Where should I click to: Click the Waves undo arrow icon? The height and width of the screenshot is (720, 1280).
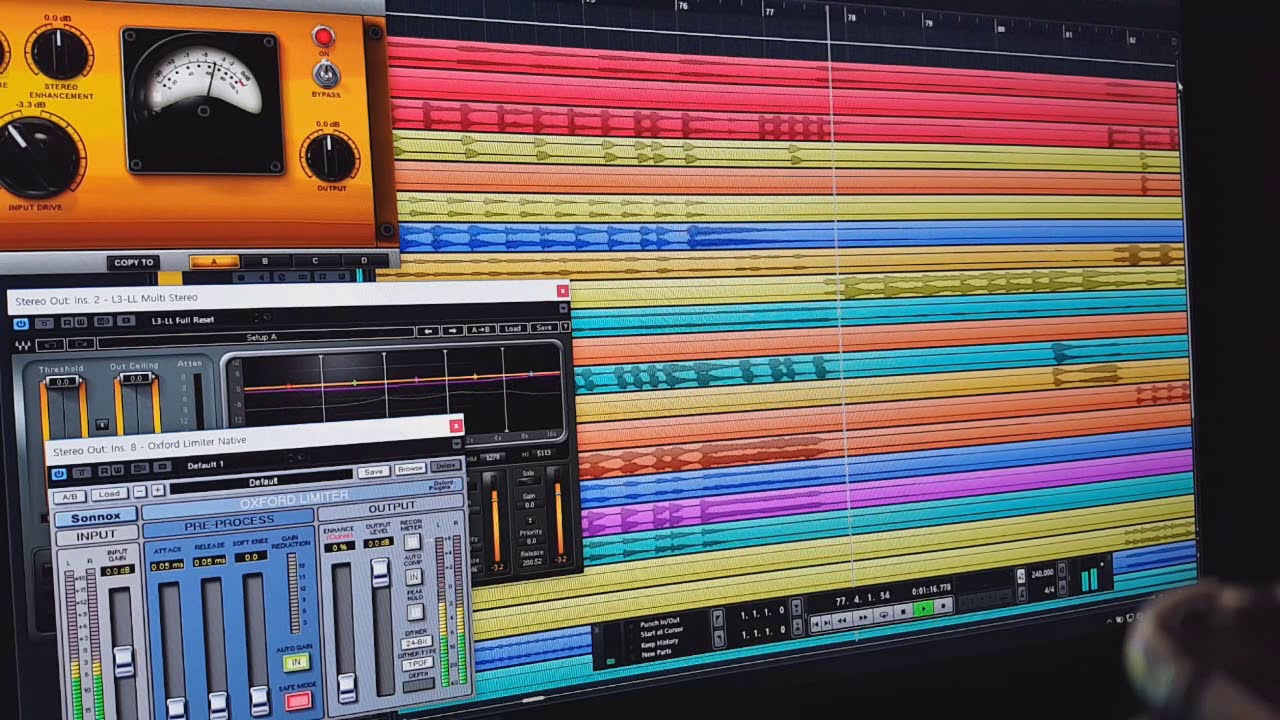pos(50,345)
